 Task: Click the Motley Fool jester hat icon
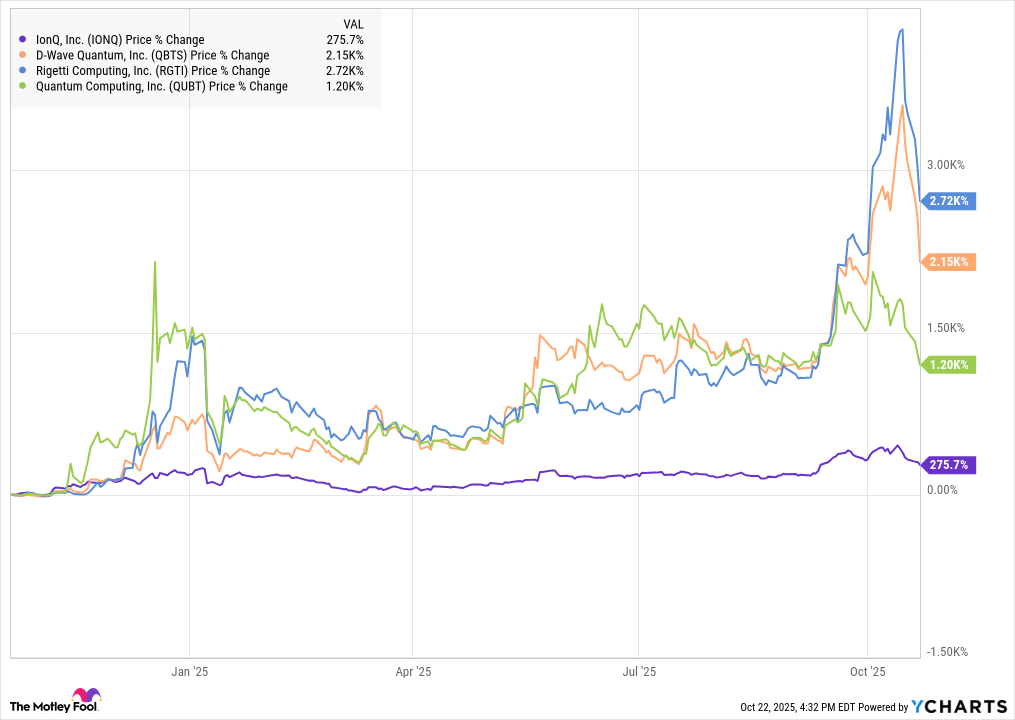83,697
